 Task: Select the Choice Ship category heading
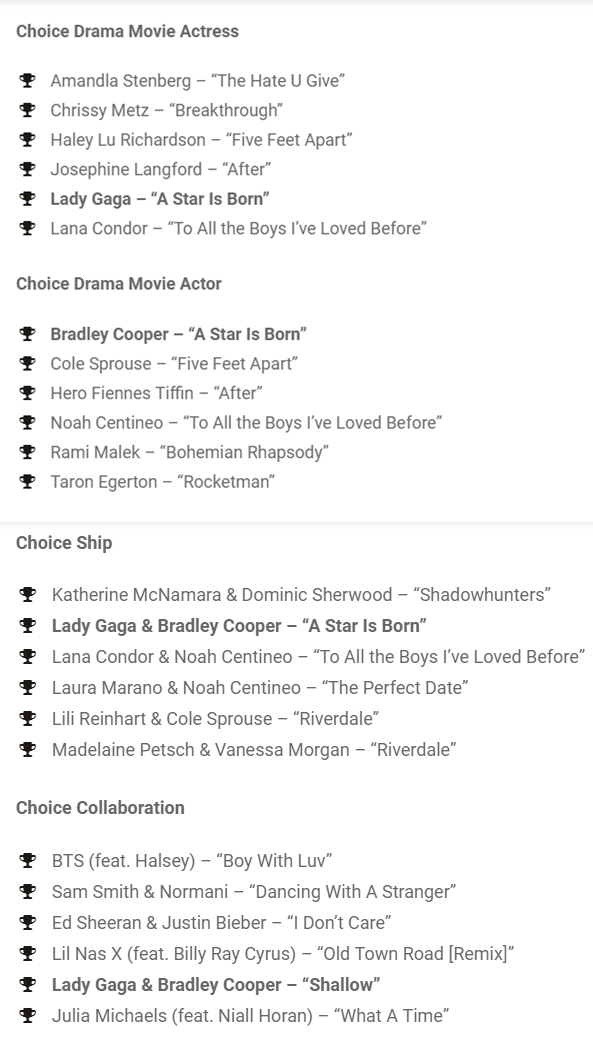click(64, 543)
